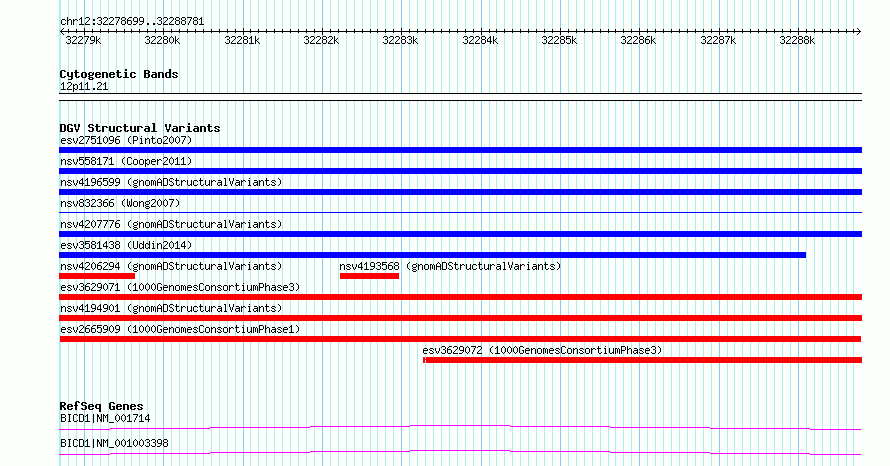Image resolution: width=890 pixels, height=466 pixels.
Task: Click the blue bar of esv2751096
Action: [460, 150]
